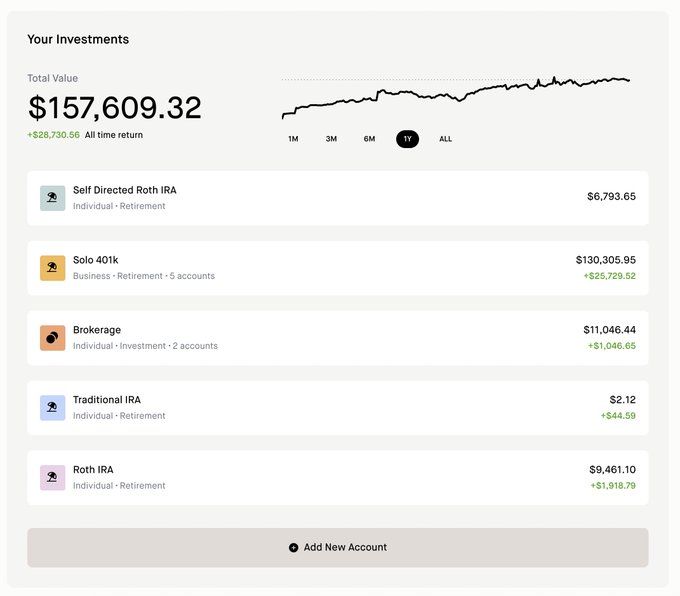Screen dimensions: 680x596
Task: Click the orange Brokerage coins icon
Action: [52, 338]
